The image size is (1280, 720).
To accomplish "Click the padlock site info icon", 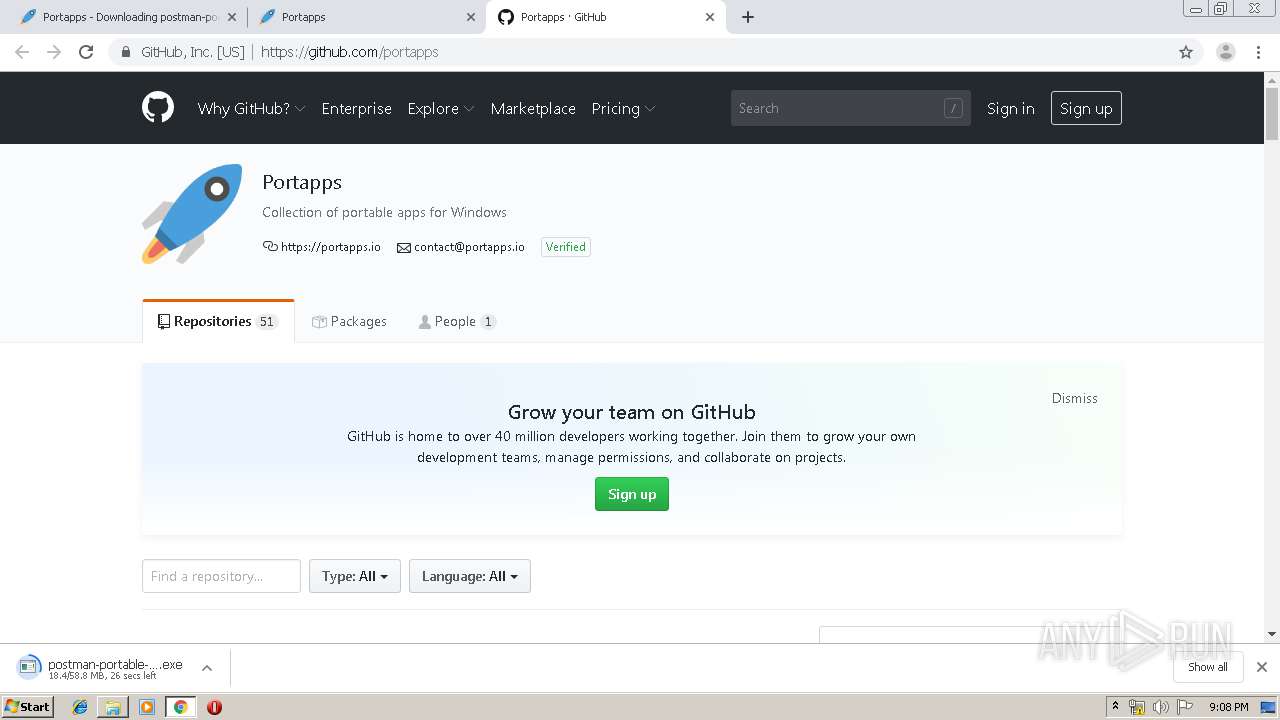I will tap(125, 52).
